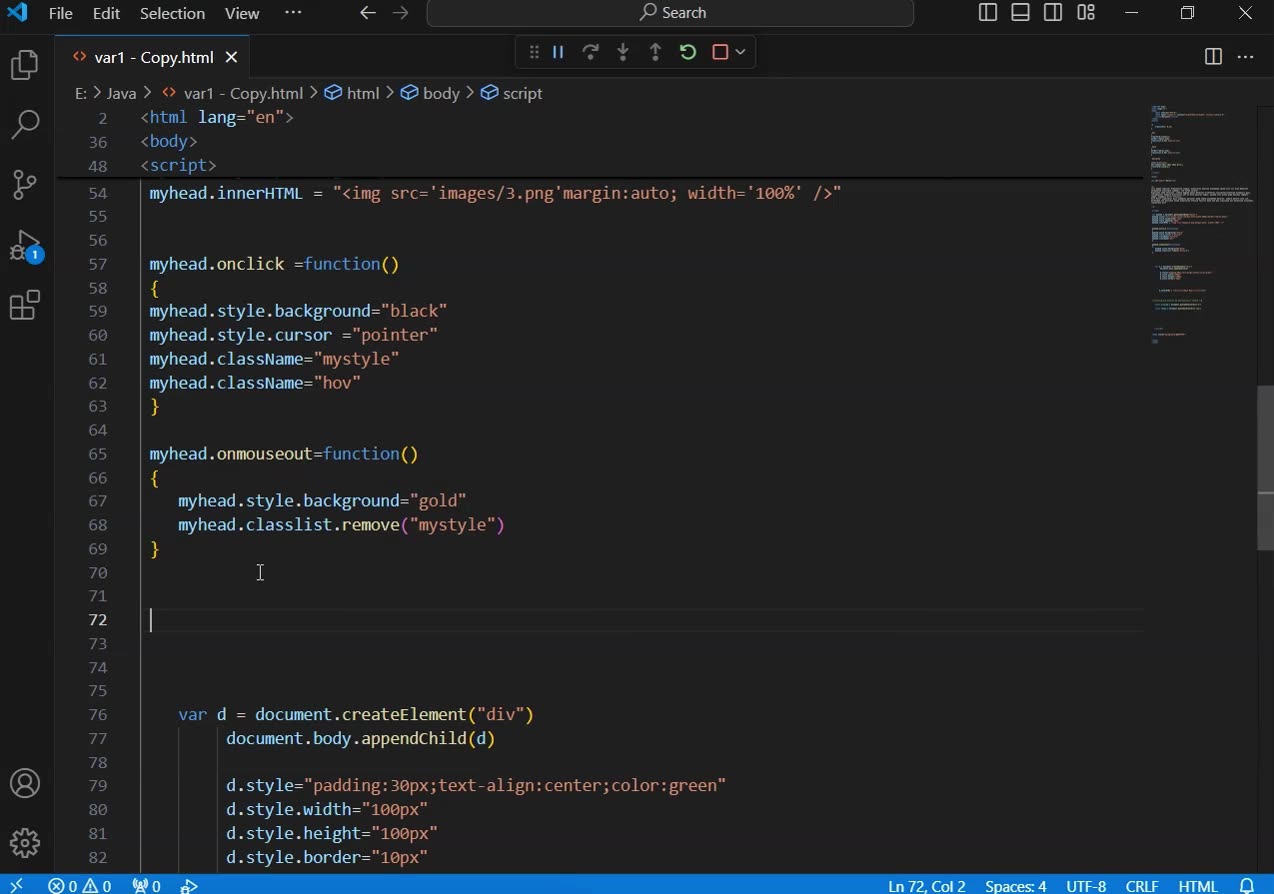
Task: Open the dropdown next to Stop button
Action: pyautogui.click(x=740, y=52)
